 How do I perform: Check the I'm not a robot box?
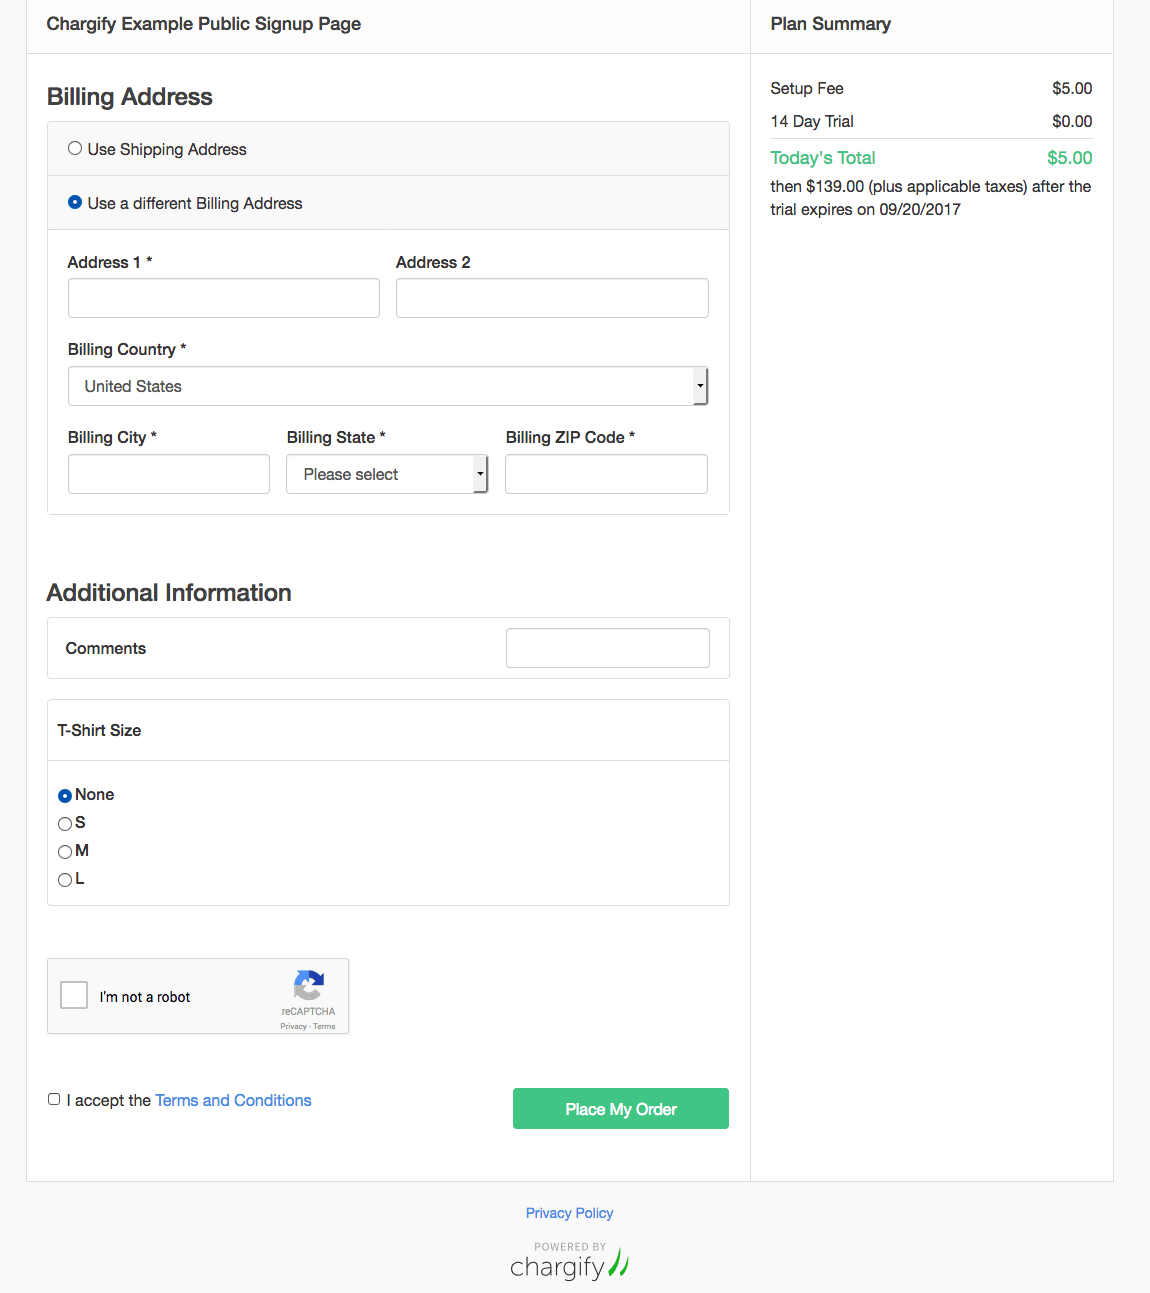coord(74,995)
